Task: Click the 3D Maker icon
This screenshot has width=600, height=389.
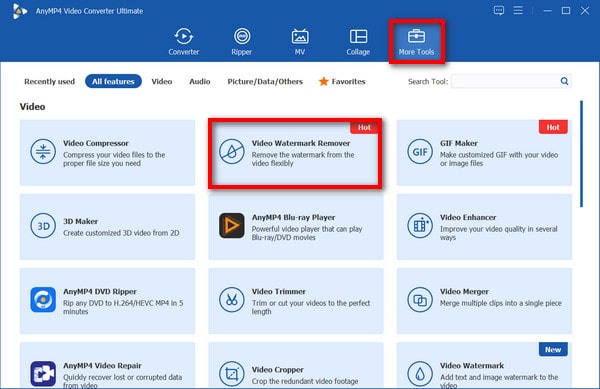Action: 43,226
